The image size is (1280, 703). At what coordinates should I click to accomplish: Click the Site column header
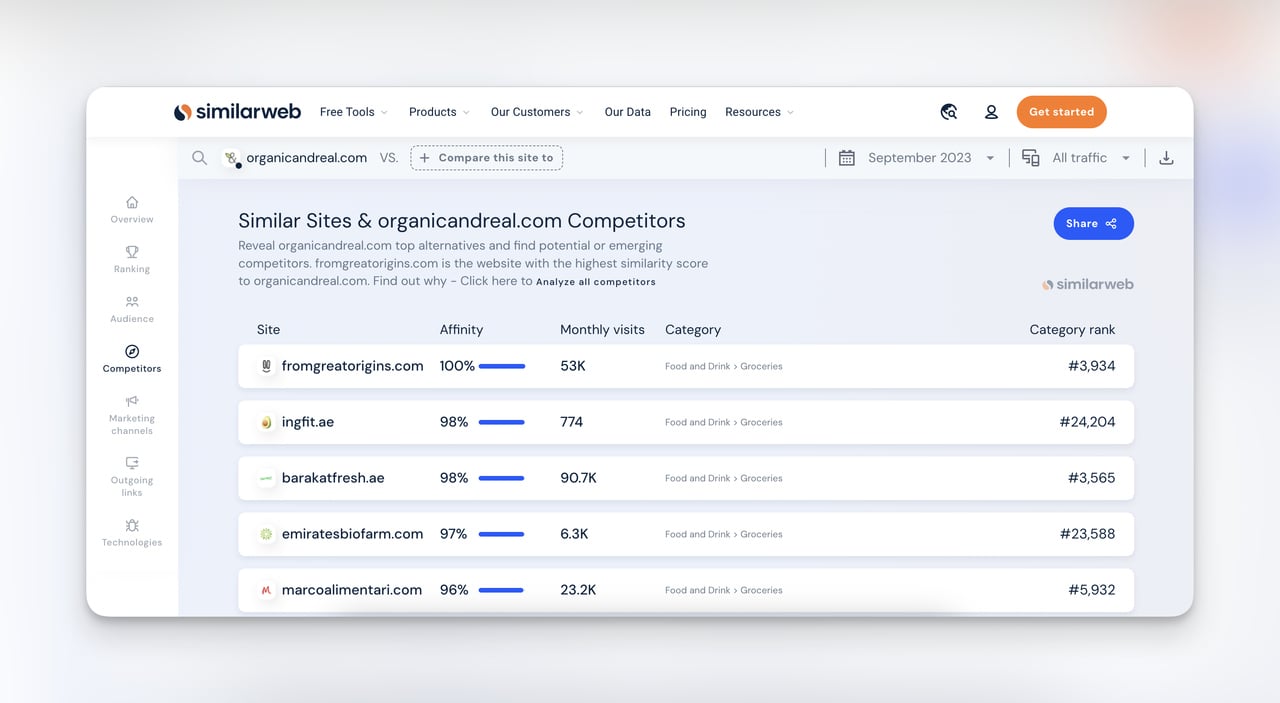[268, 330]
